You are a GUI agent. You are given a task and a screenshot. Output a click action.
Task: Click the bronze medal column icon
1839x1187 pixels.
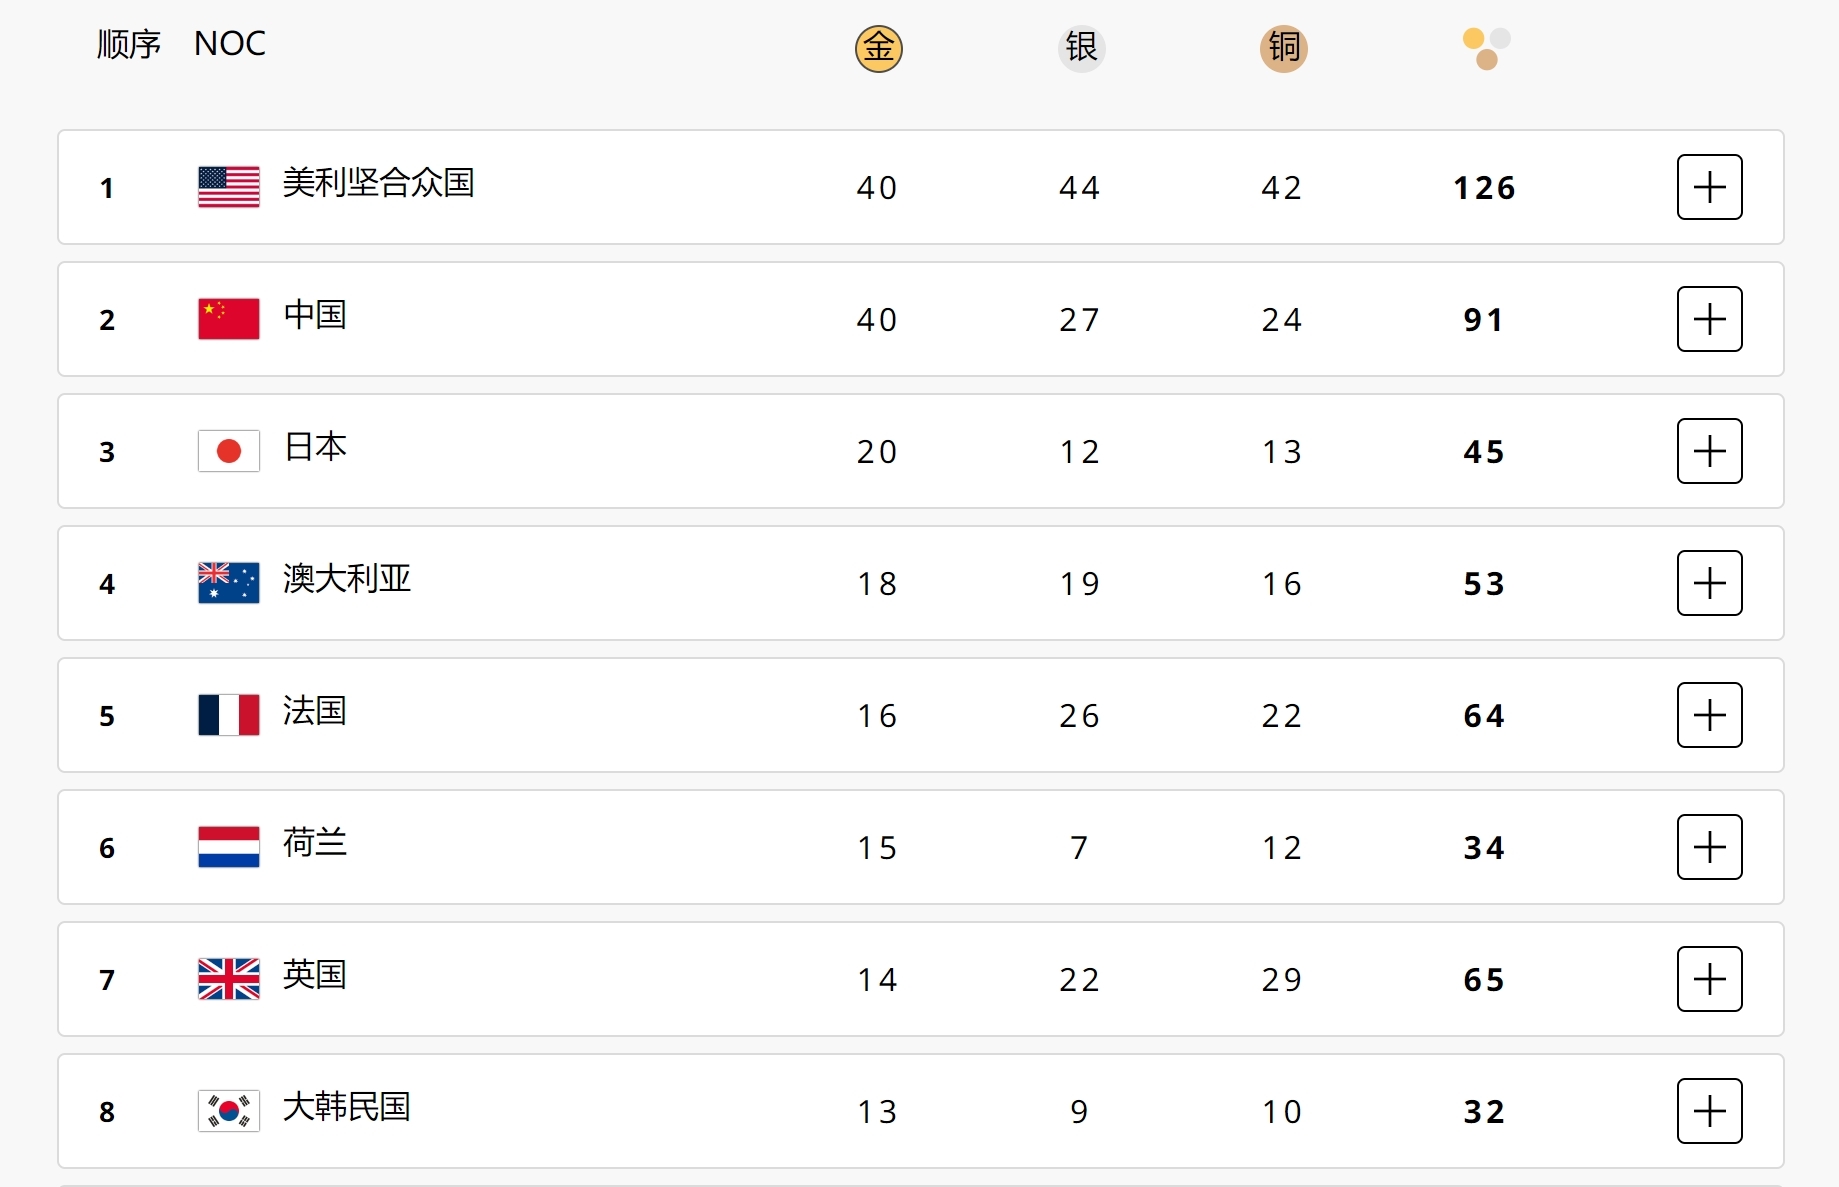pos(1283,48)
